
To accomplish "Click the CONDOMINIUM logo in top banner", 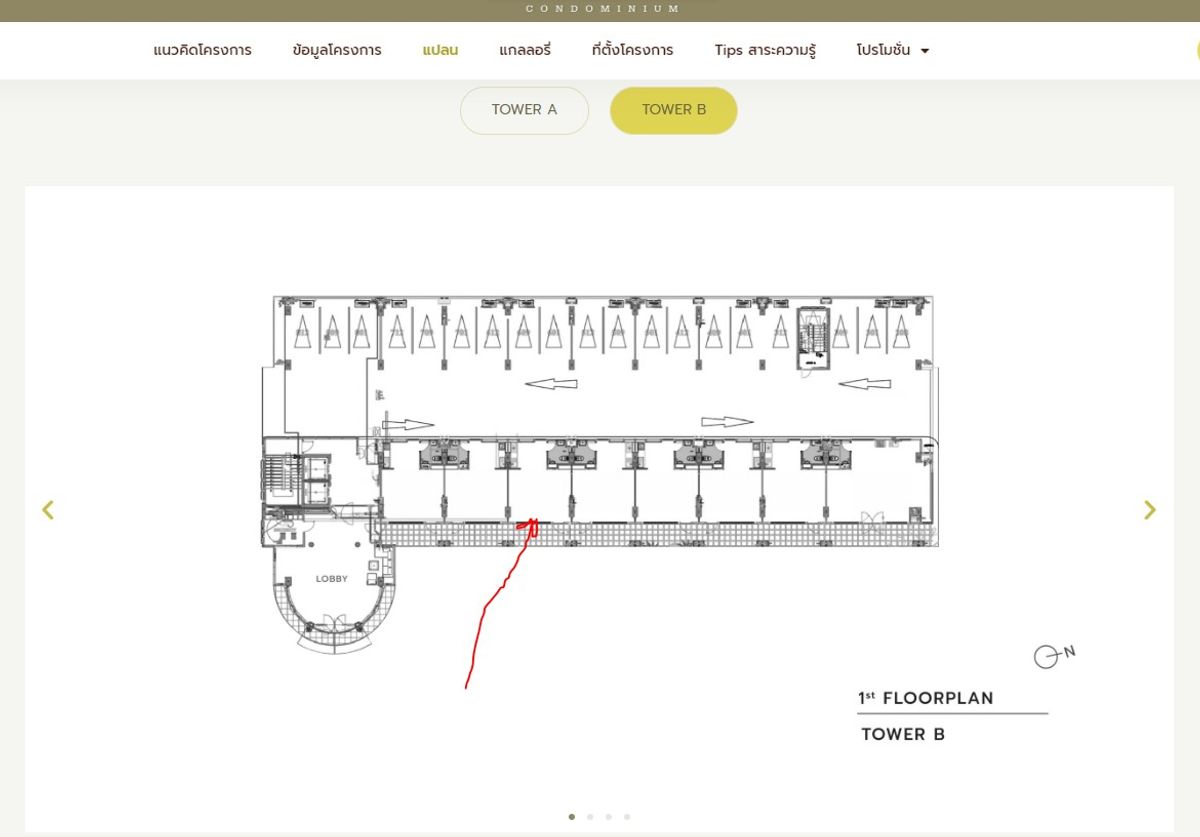I will point(603,9).
